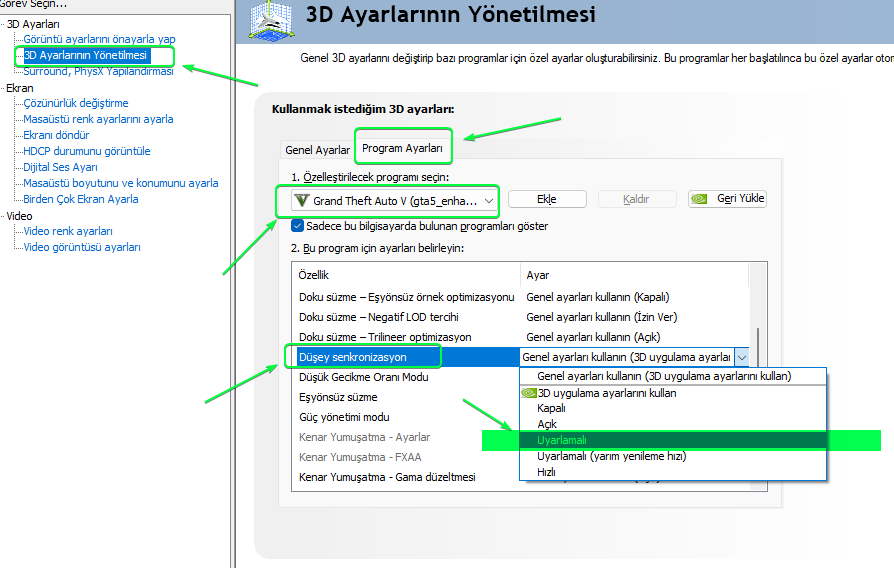Open Video görüntüsü ayarları page
Viewport: 894px width, 568px height.
click(x=82, y=247)
